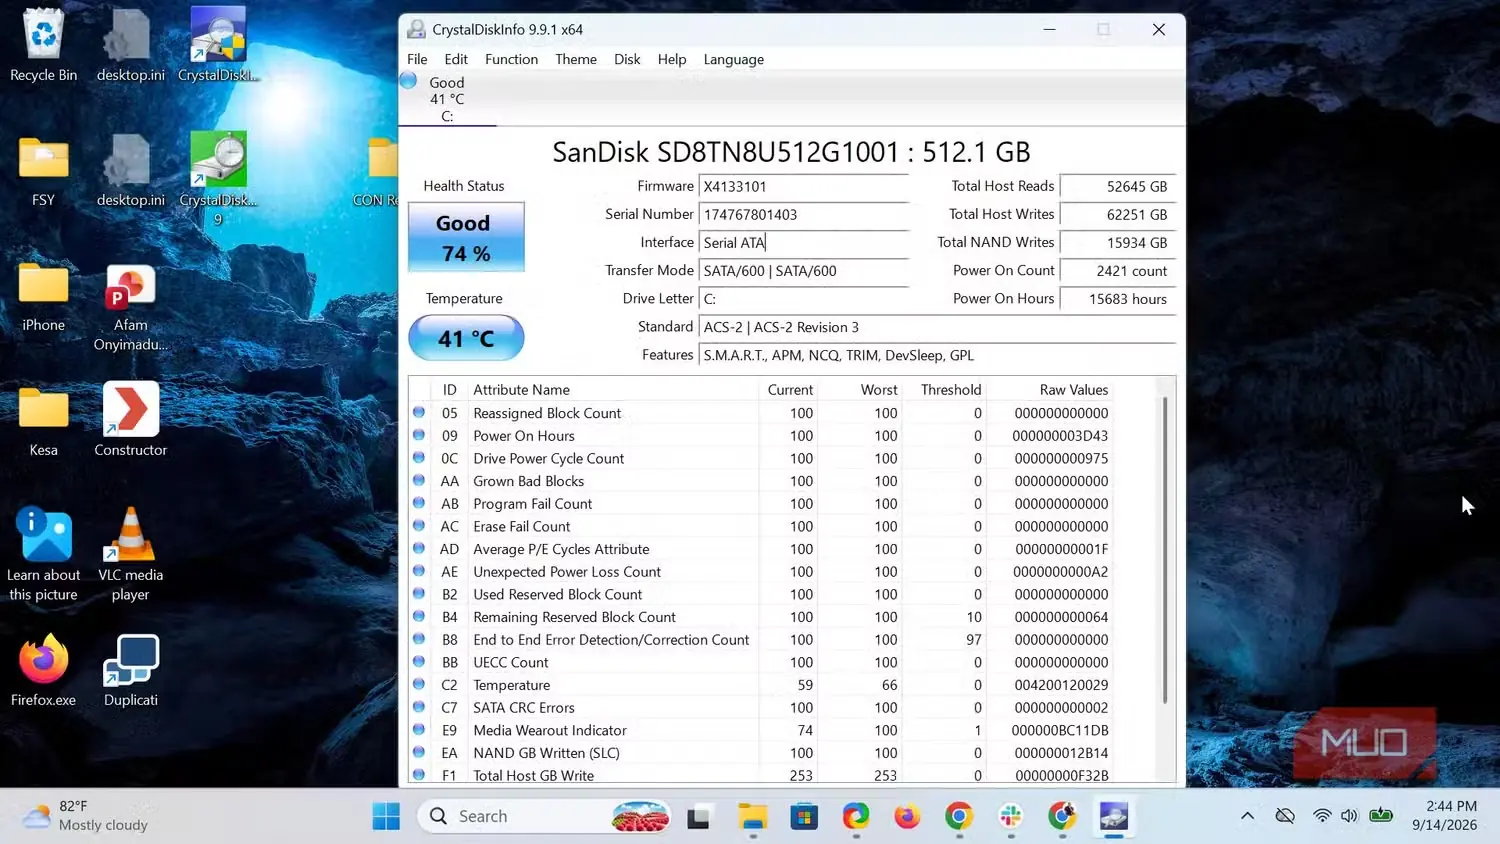Open the Help menu

(x=672, y=59)
